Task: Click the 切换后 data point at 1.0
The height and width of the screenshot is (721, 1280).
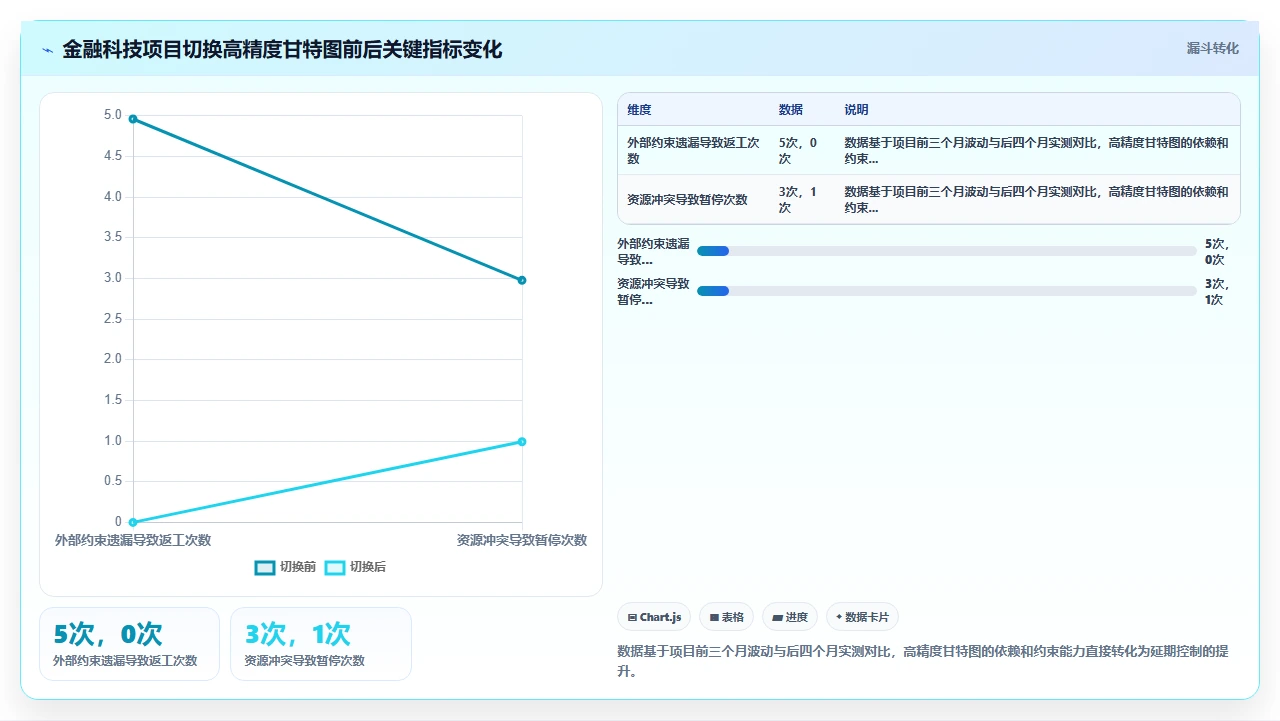Action: click(x=522, y=441)
